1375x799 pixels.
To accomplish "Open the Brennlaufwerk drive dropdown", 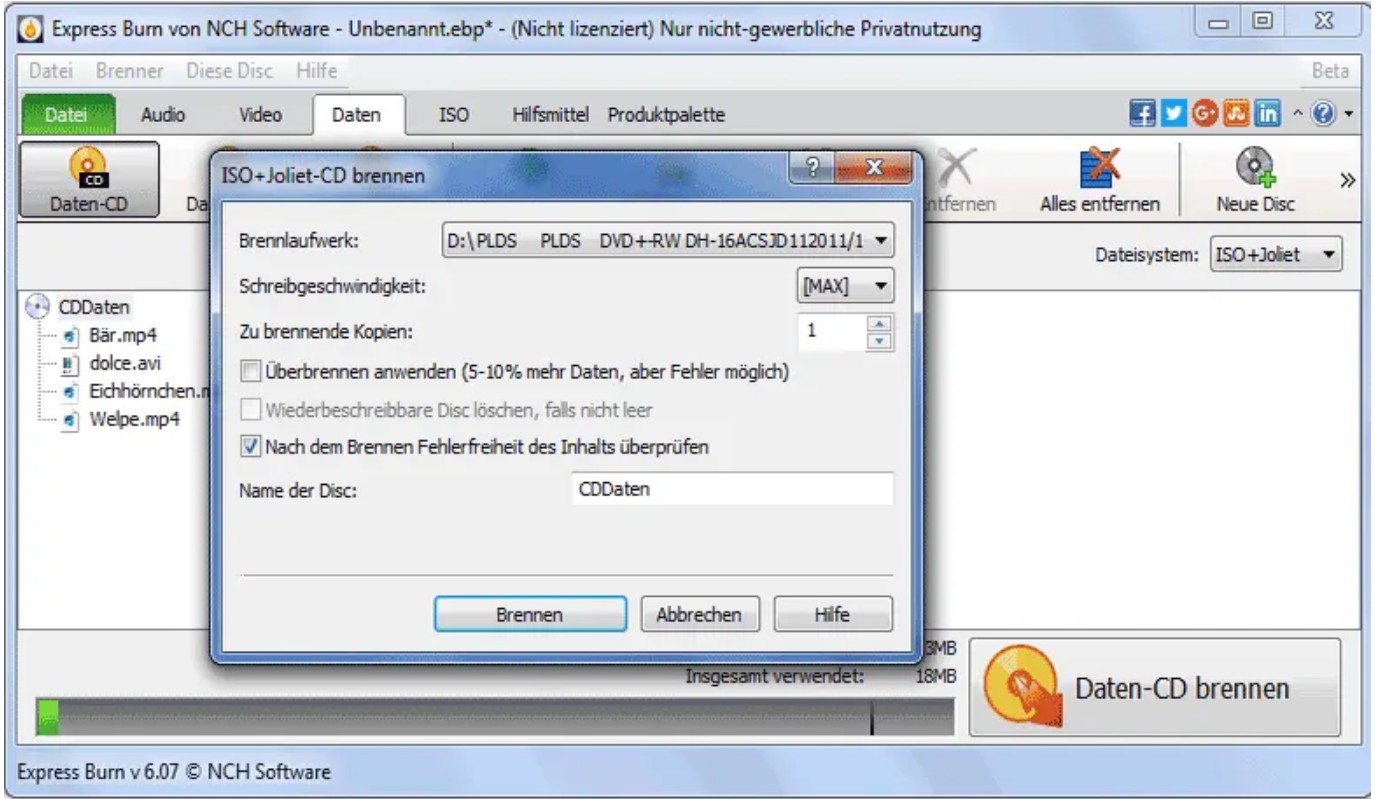I will click(x=668, y=242).
